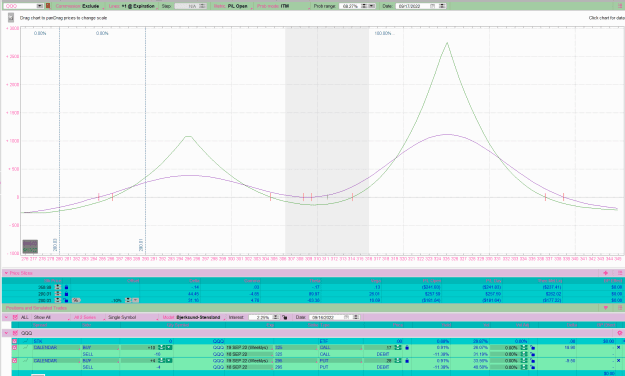Open the All 2 Series dropdown
This screenshot has height=376, width=625.
tap(88, 317)
